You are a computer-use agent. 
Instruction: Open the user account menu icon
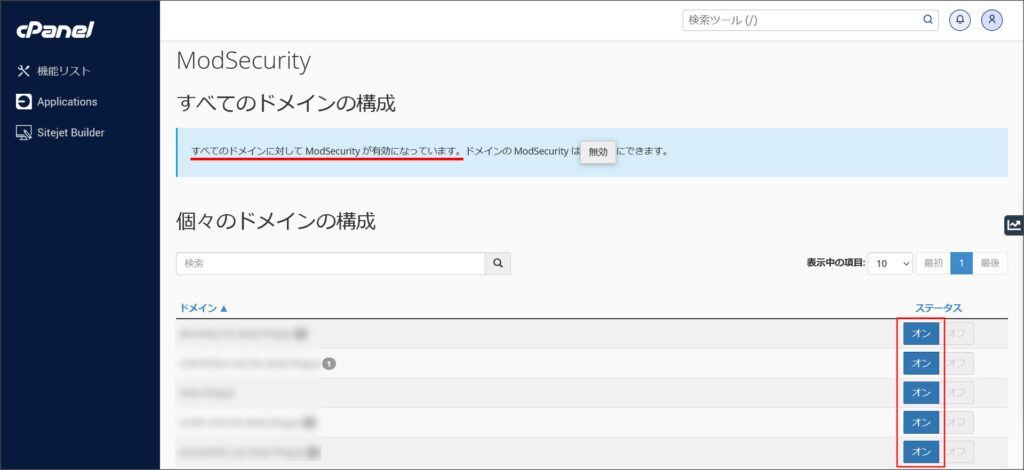pyautogui.click(x=992, y=20)
